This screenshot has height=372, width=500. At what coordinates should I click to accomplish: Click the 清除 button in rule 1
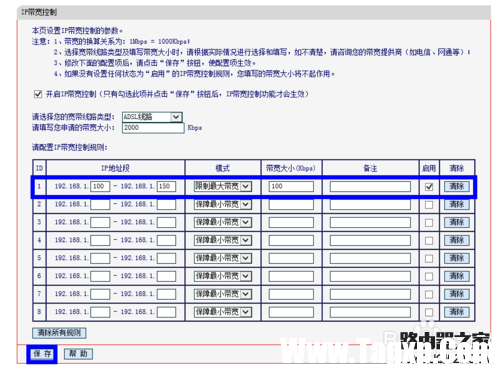coord(457,186)
